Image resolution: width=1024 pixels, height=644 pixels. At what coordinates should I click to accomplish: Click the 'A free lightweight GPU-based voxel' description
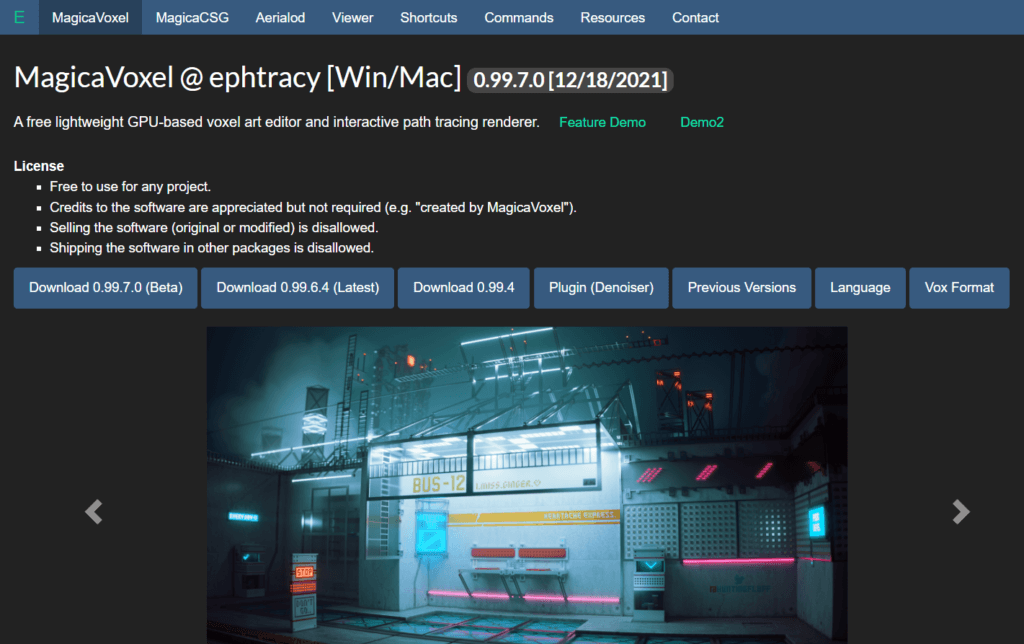point(276,122)
